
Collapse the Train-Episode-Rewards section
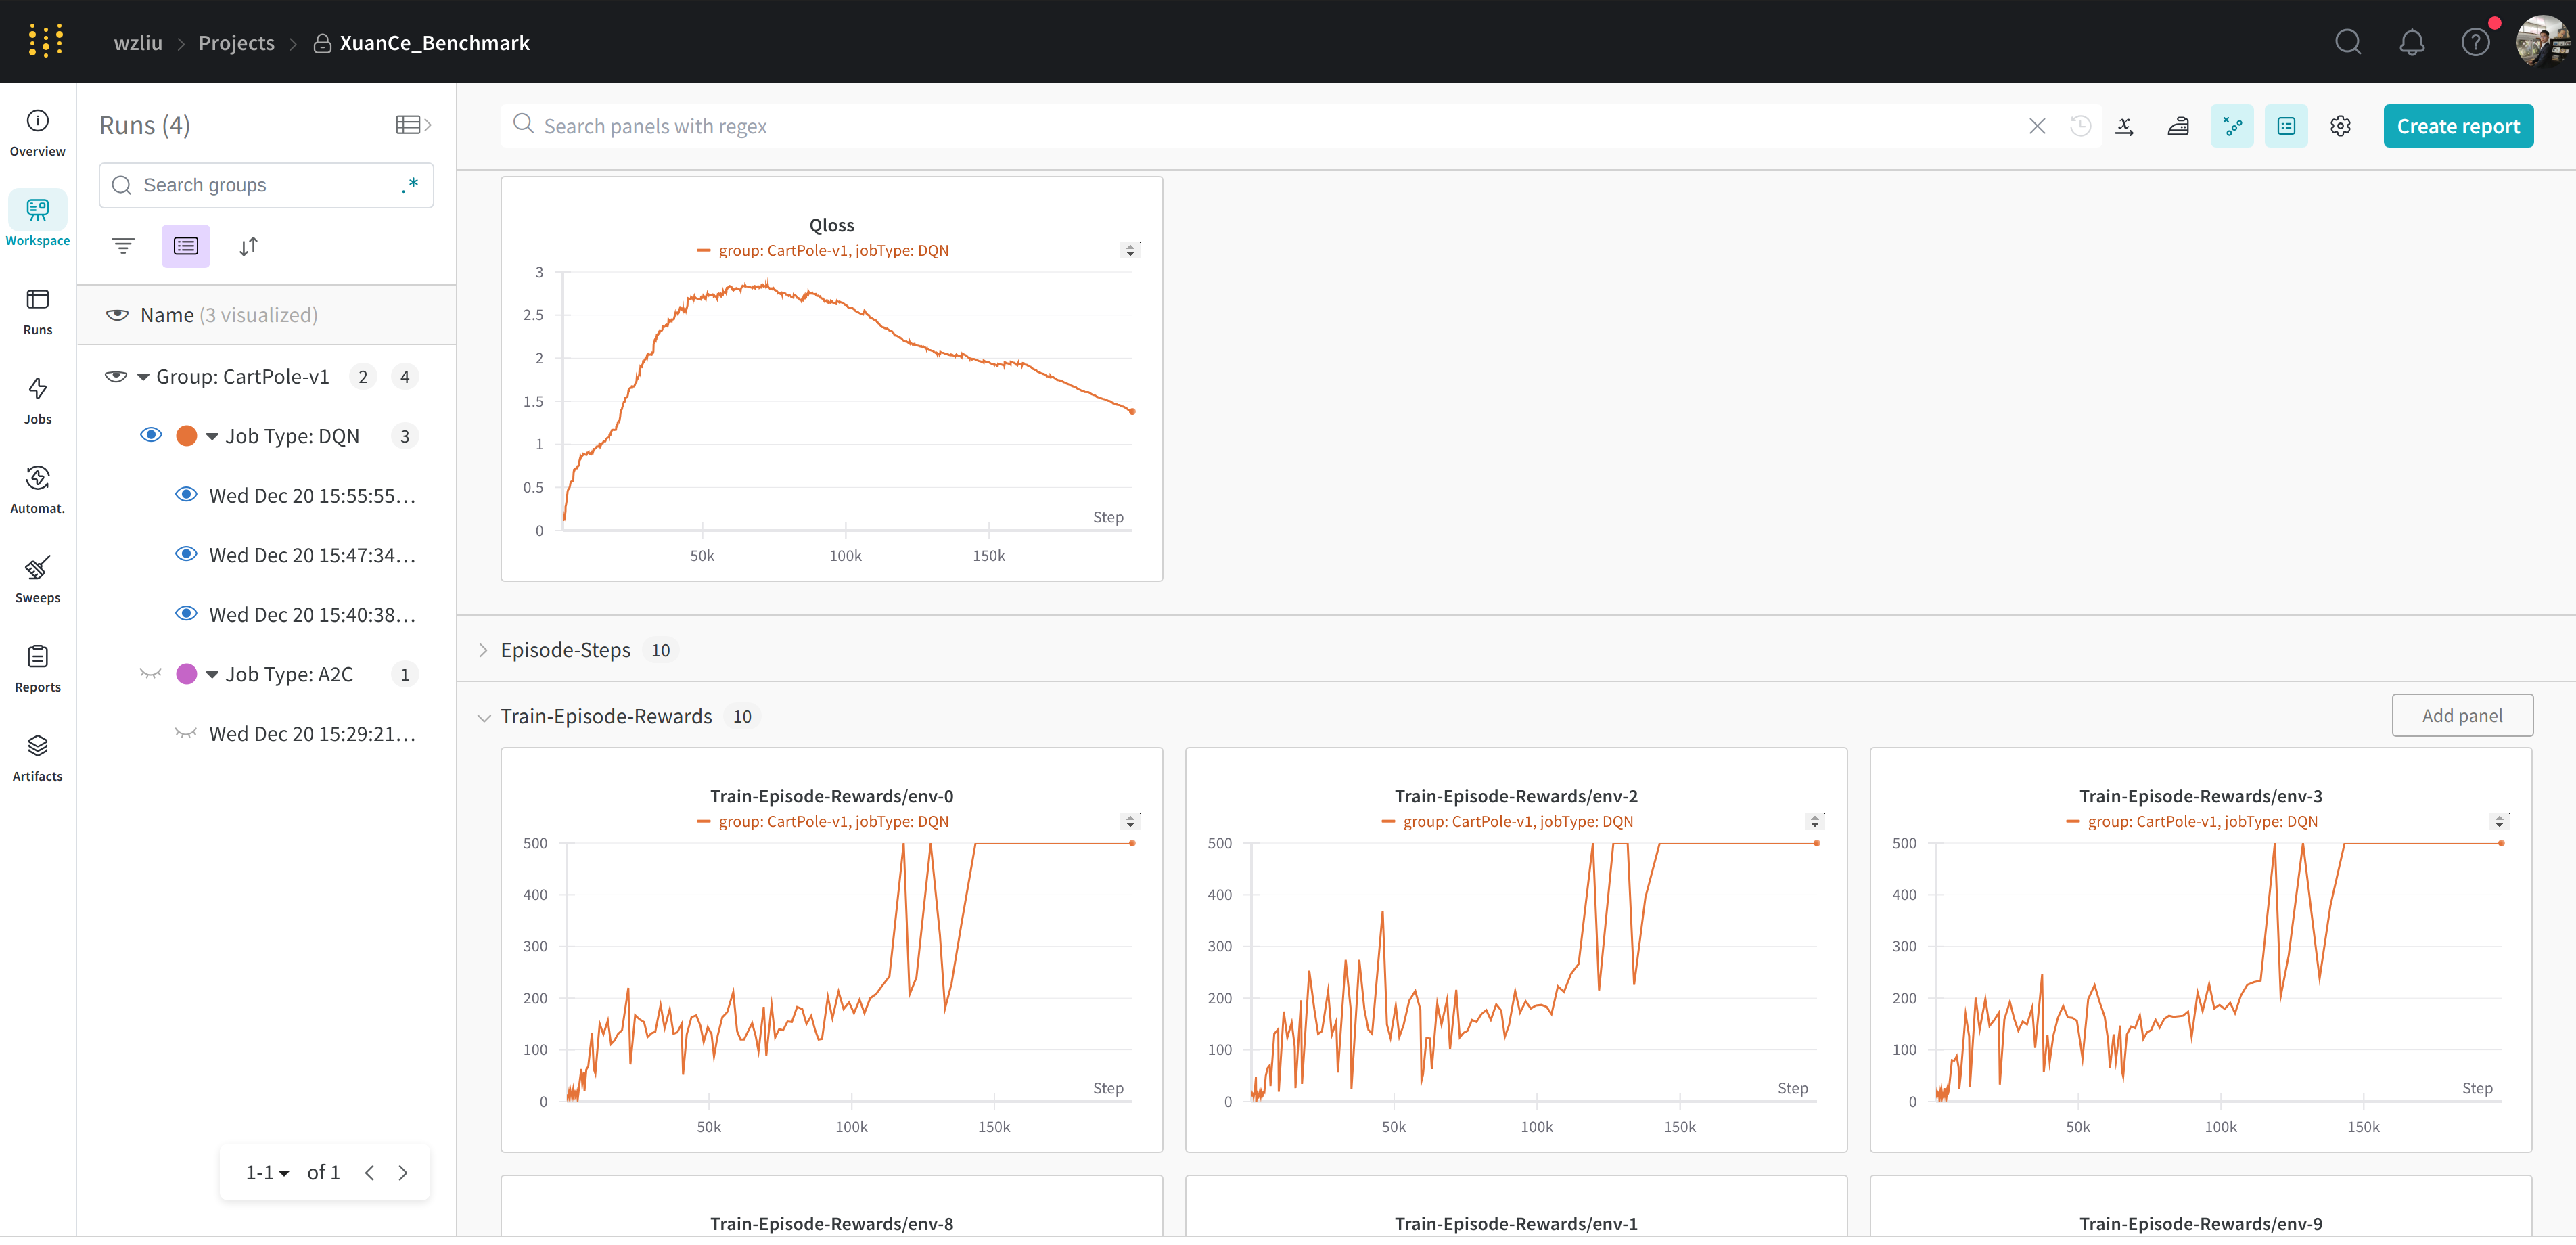coord(484,717)
